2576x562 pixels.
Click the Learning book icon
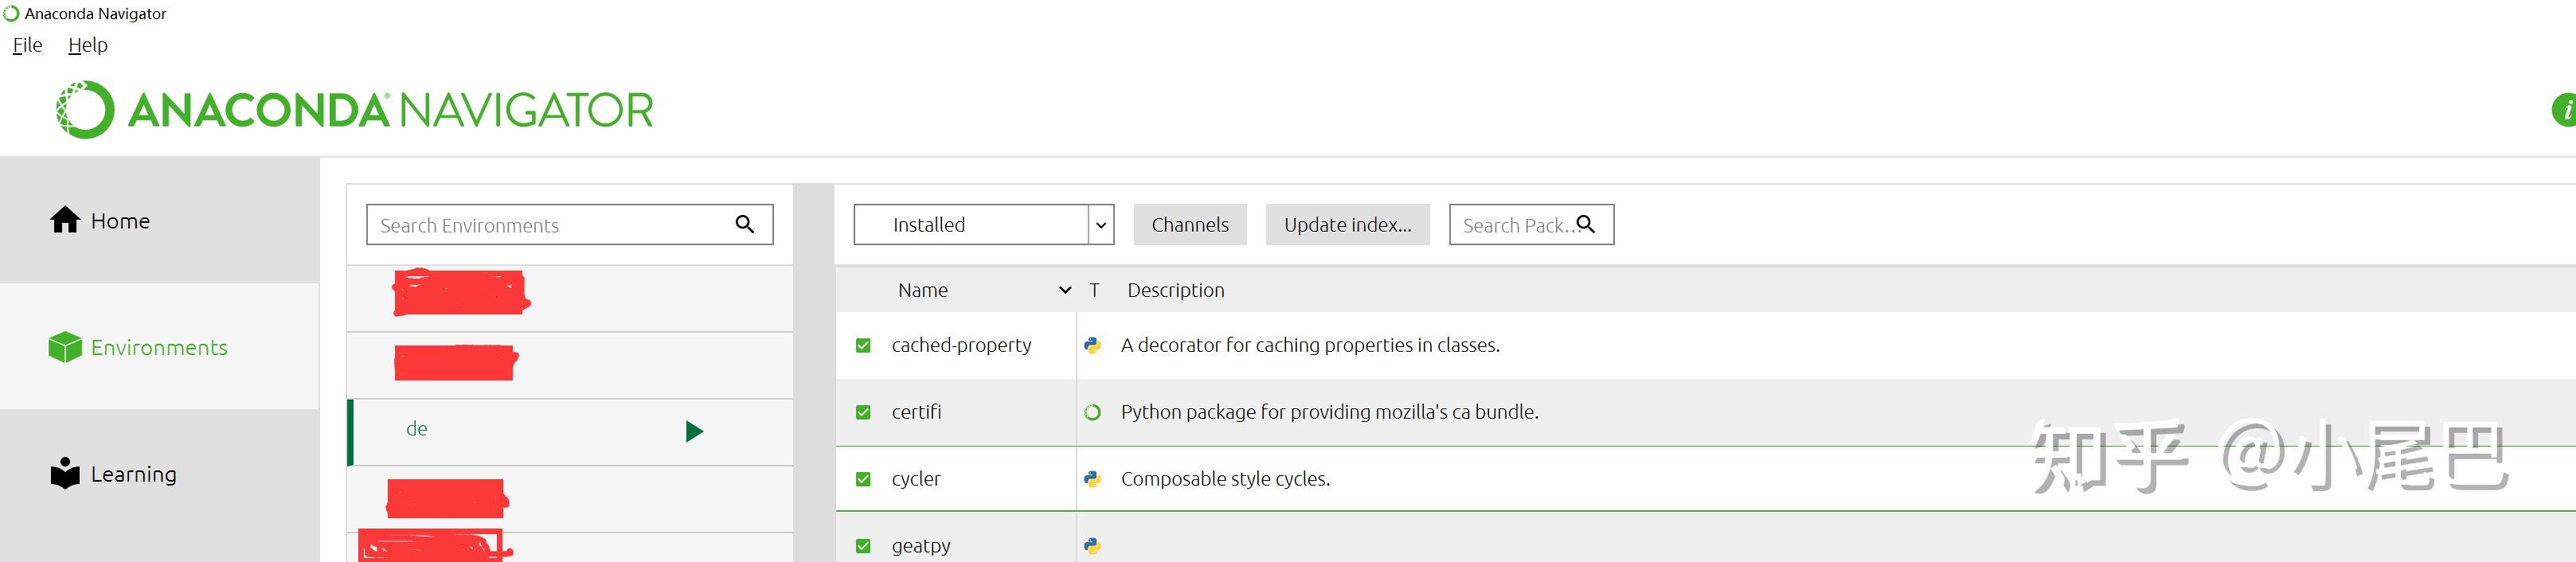65,473
